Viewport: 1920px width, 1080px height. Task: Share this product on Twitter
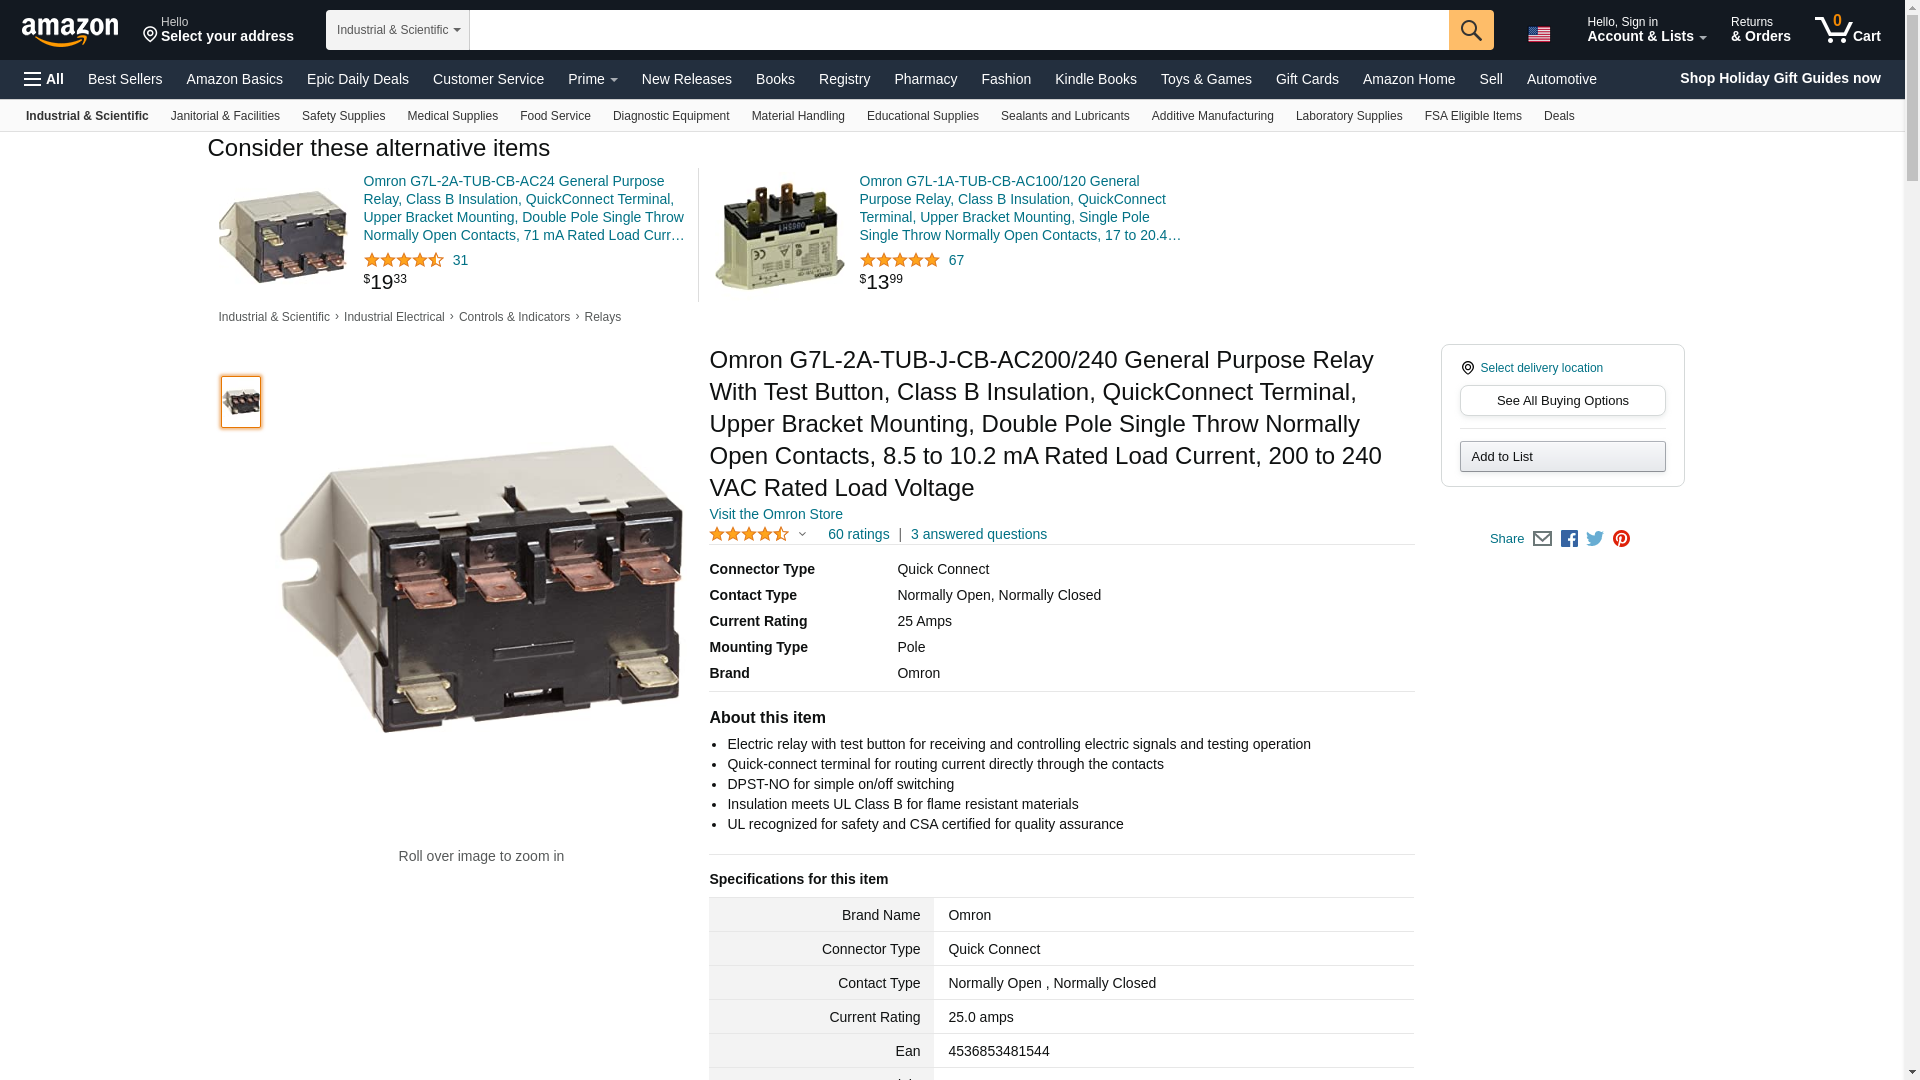1595,539
